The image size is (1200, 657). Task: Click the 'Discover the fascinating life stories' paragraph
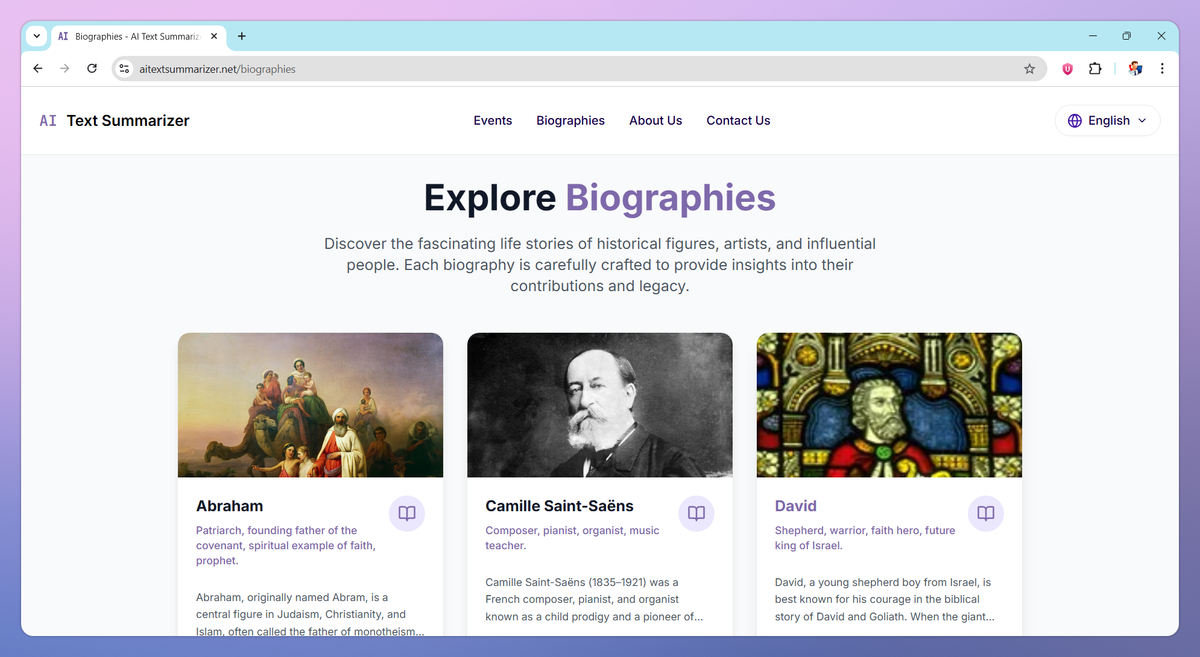coord(600,265)
